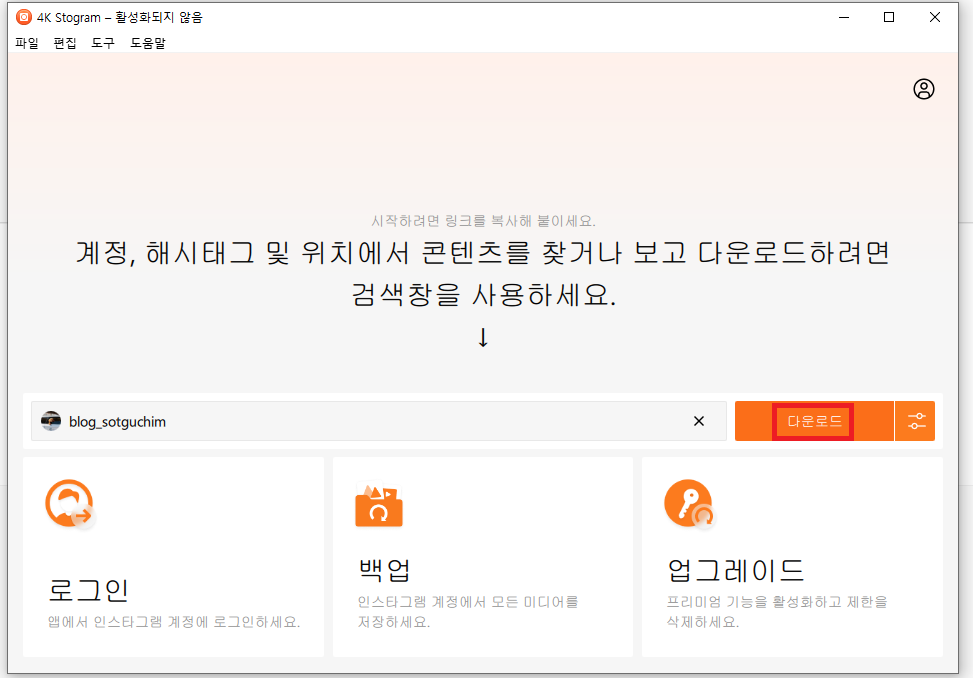The height and width of the screenshot is (678, 973).
Task: Click the 로그인 card icon
Action: pos(70,504)
